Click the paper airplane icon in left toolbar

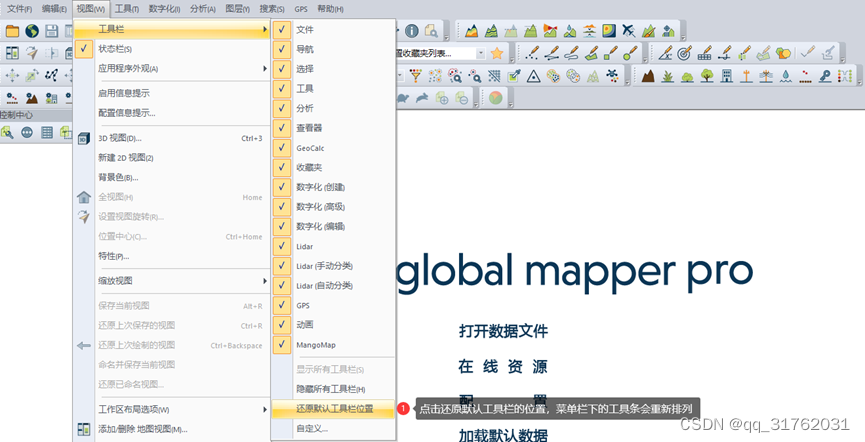click(31, 53)
